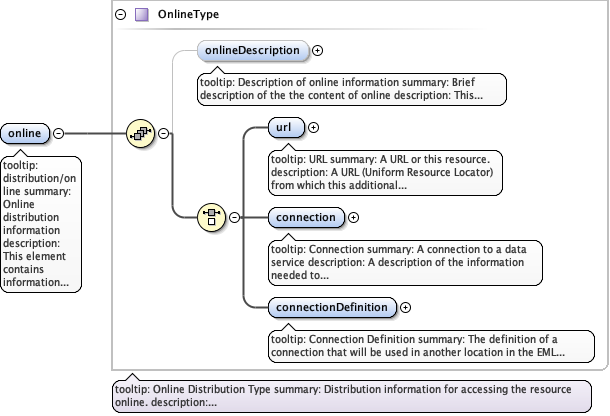Expand the onlineDescription element
The width and height of the screenshot is (610, 416).
[x=317, y=49]
